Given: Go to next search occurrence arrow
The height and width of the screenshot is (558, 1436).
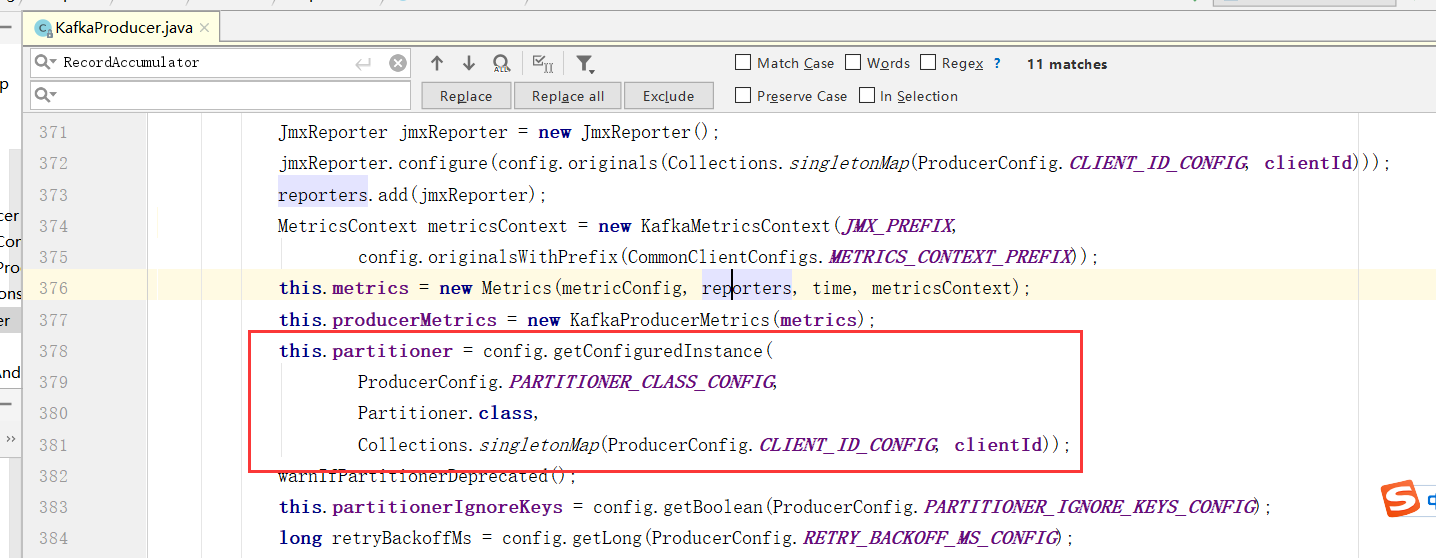Looking at the screenshot, I should pyautogui.click(x=468, y=63).
